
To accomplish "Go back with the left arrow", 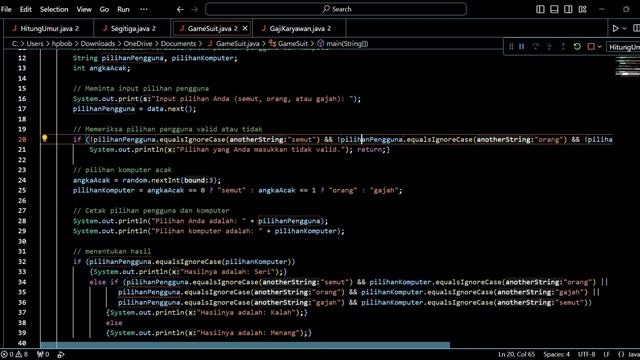I will [180, 9].
